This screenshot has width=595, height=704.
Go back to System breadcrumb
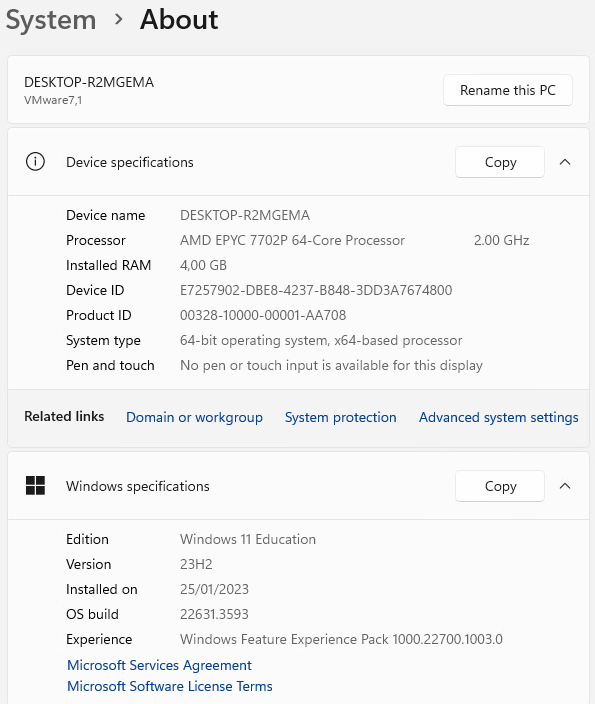coord(51,20)
